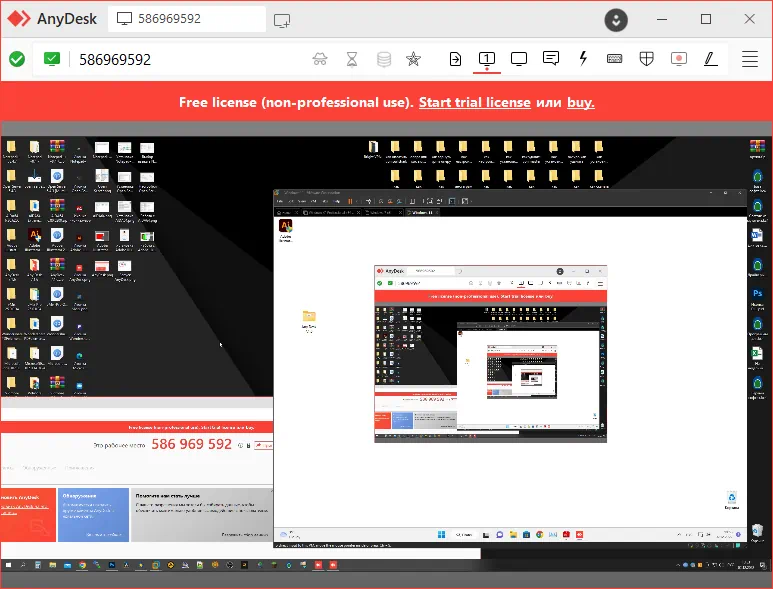
Task: Click the remote AnyDesk address 586 969 592
Action: pos(191,444)
